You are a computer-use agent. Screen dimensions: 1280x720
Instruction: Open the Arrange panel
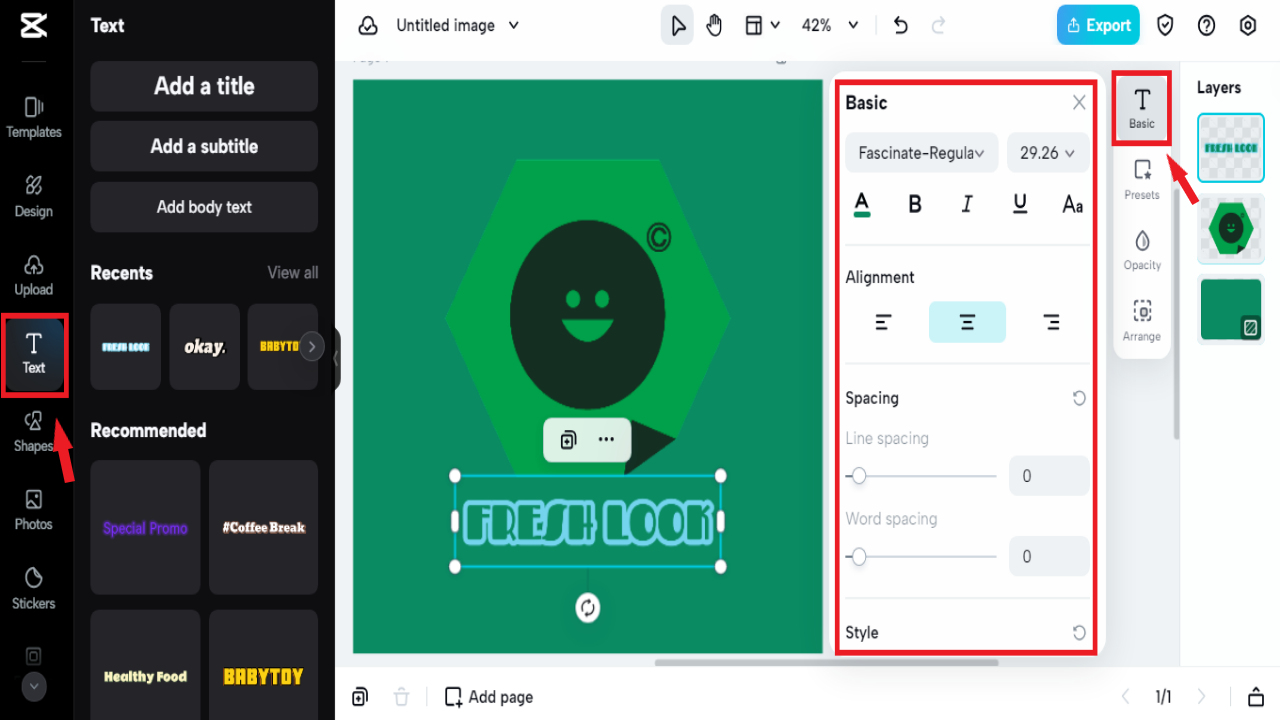click(x=1141, y=320)
